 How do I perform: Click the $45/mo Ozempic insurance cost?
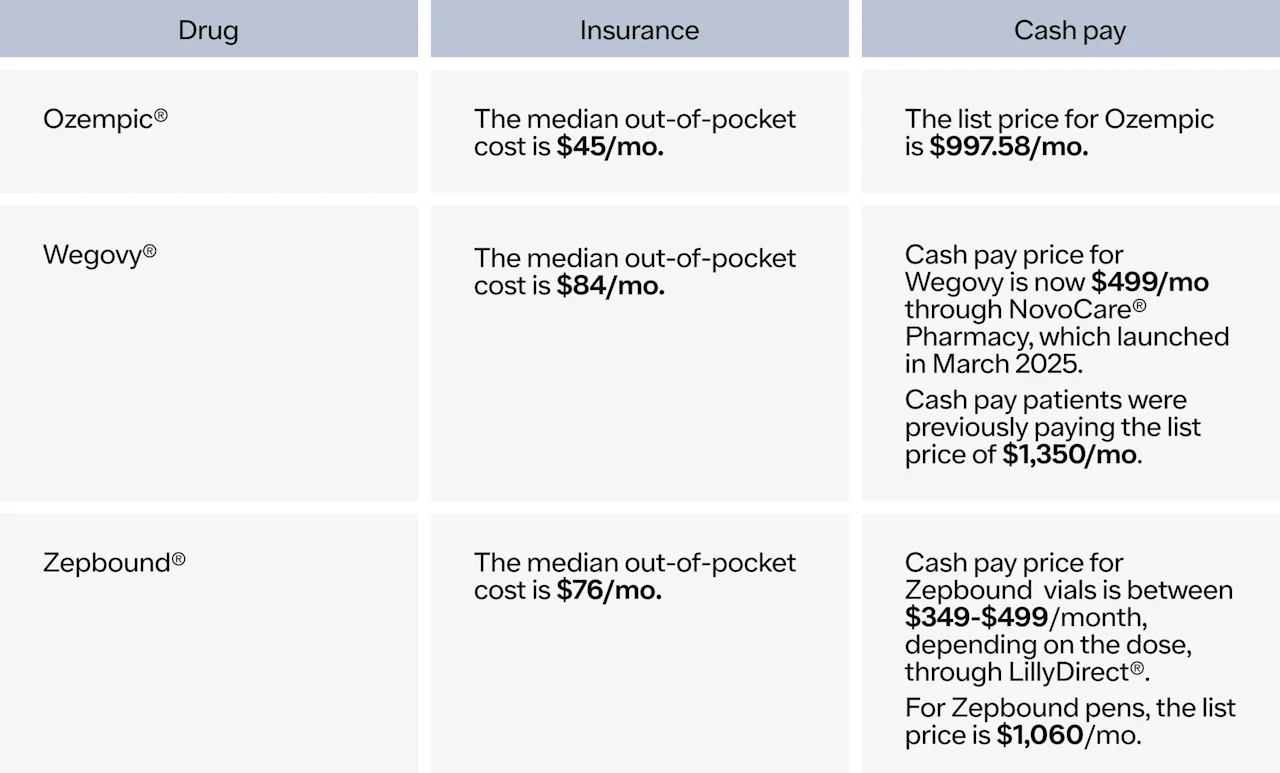[x=610, y=147]
